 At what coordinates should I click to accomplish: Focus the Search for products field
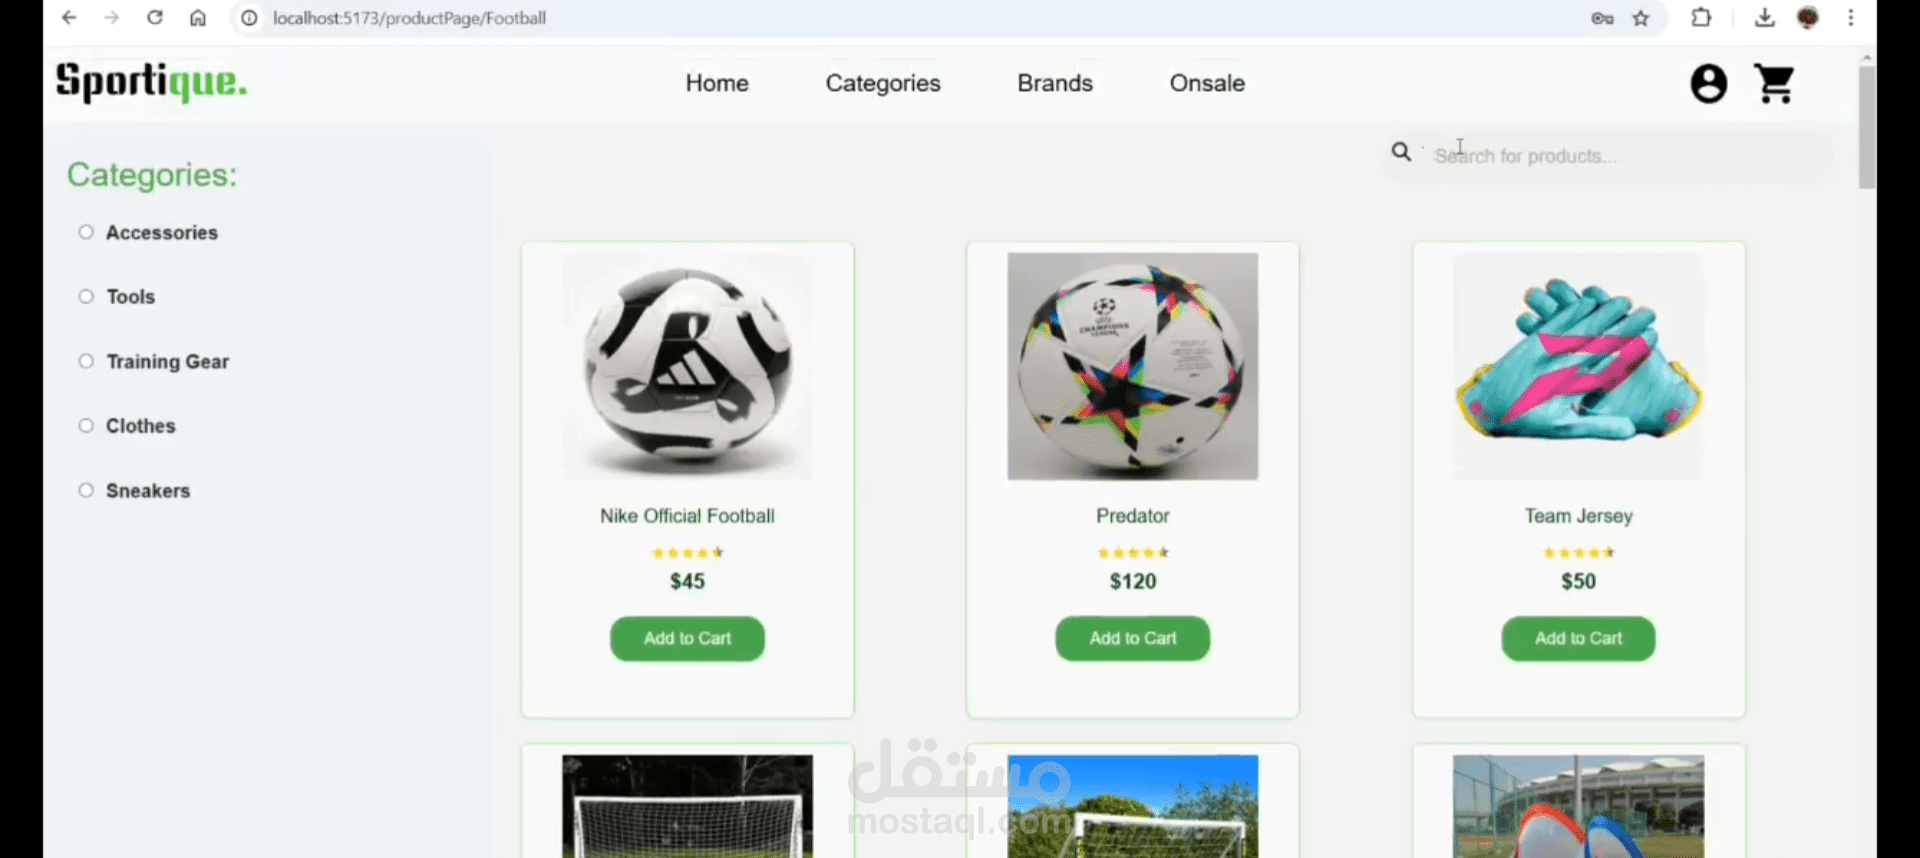click(1625, 156)
